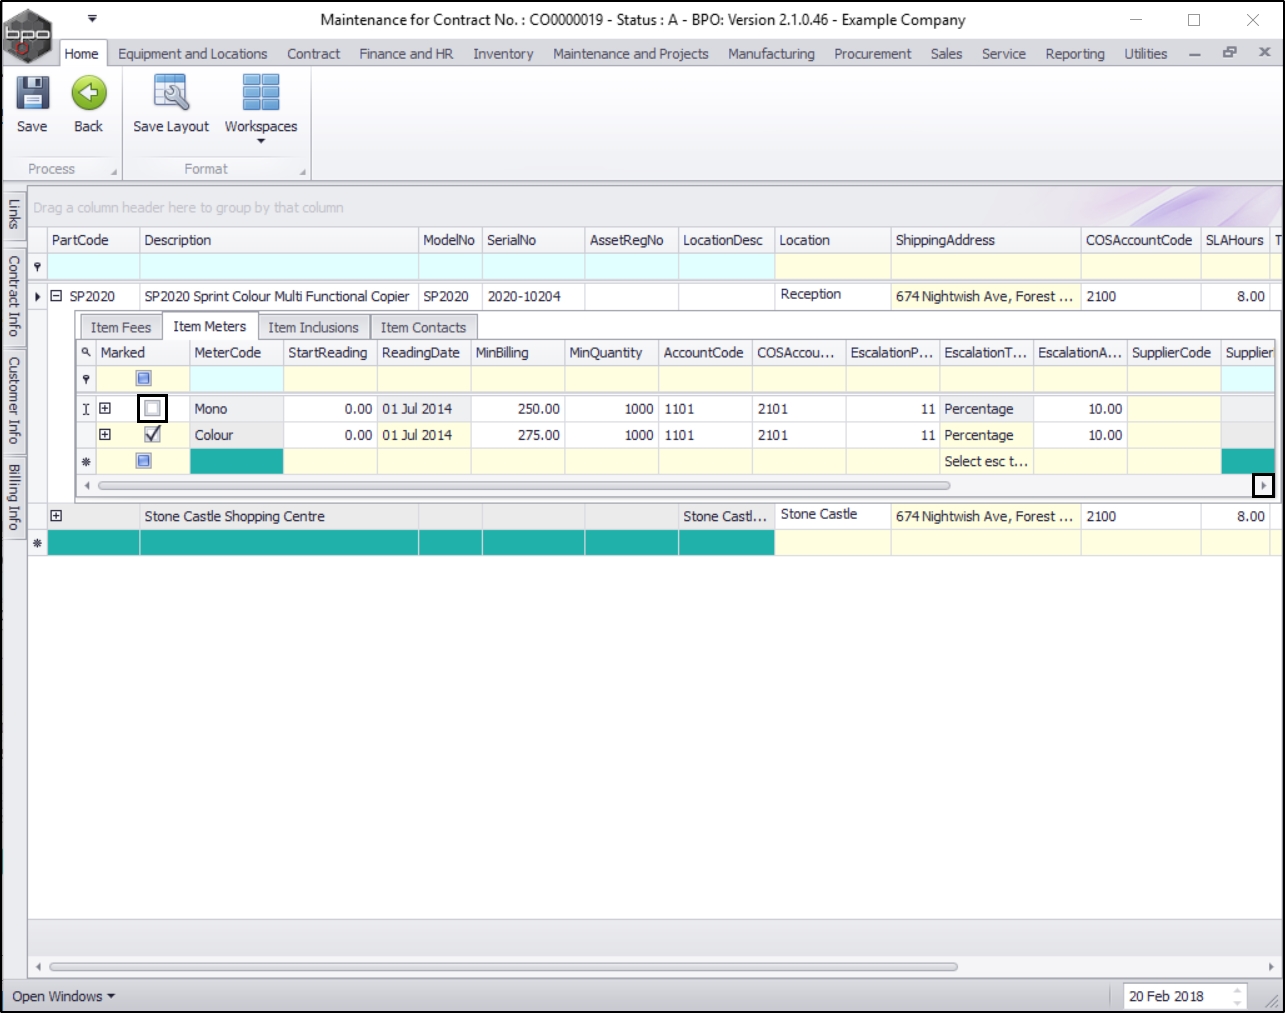The width and height of the screenshot is (1285, 1013).
Task: Switch to the Contract ribbon tab
Action: (314, 54)
